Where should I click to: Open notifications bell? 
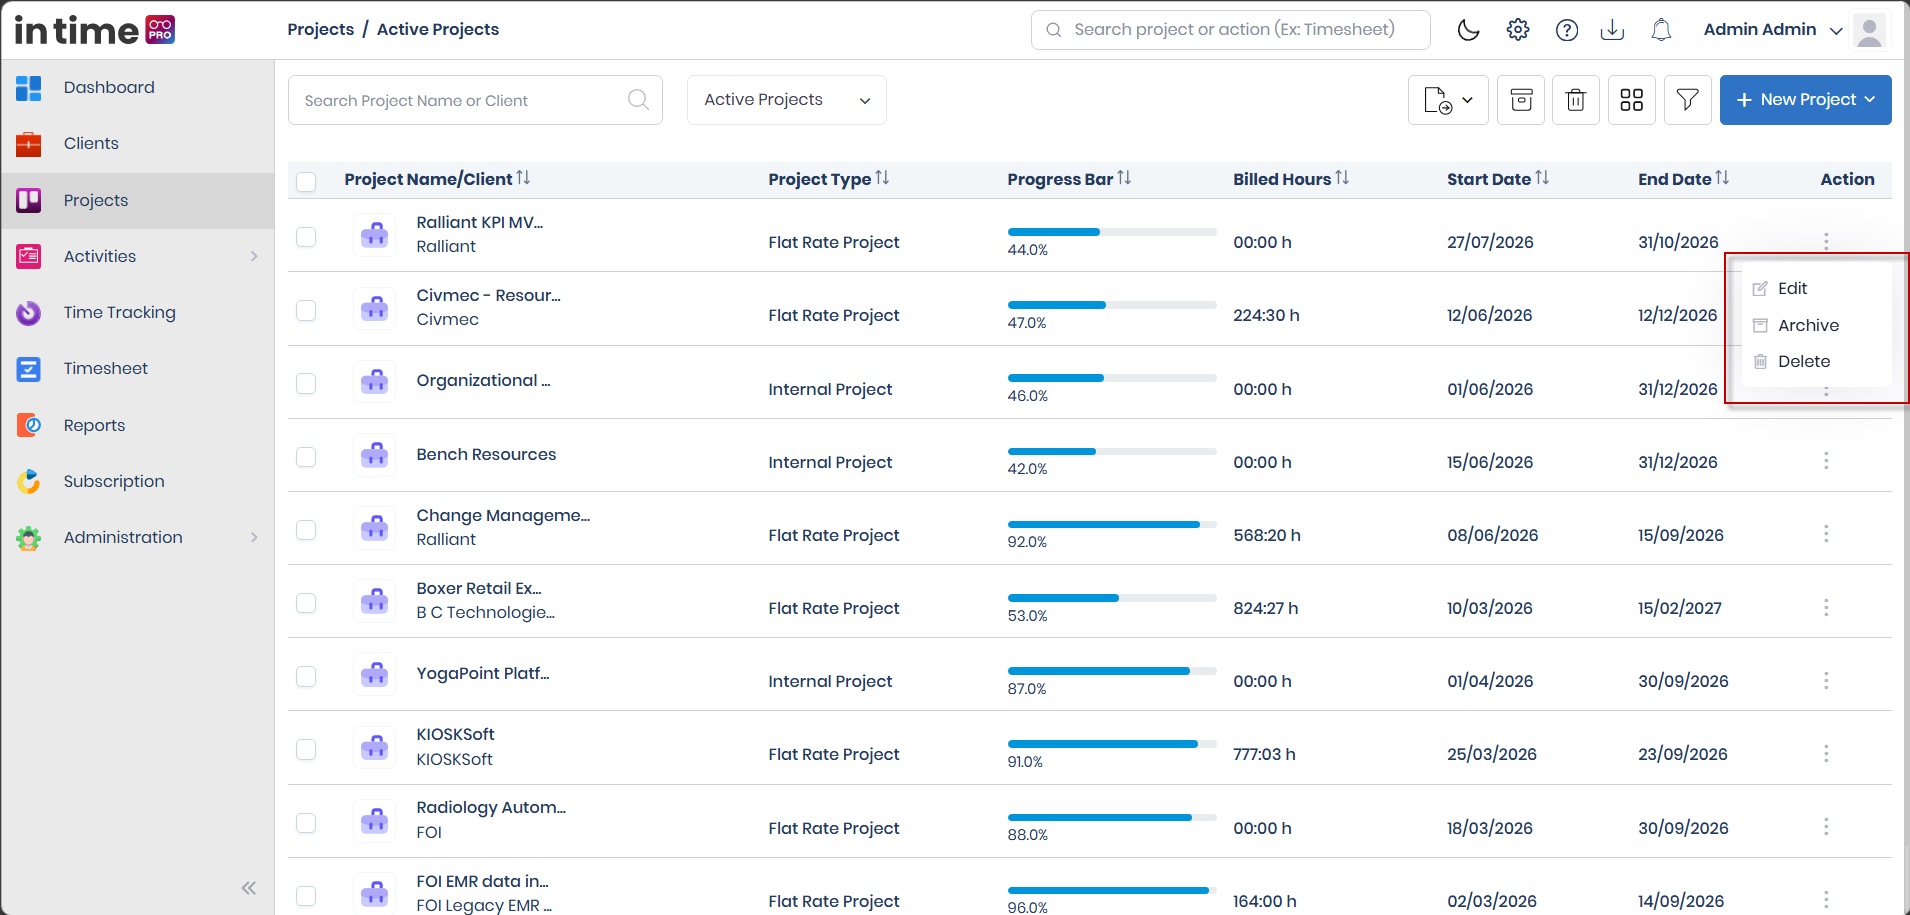[1661, 30]
